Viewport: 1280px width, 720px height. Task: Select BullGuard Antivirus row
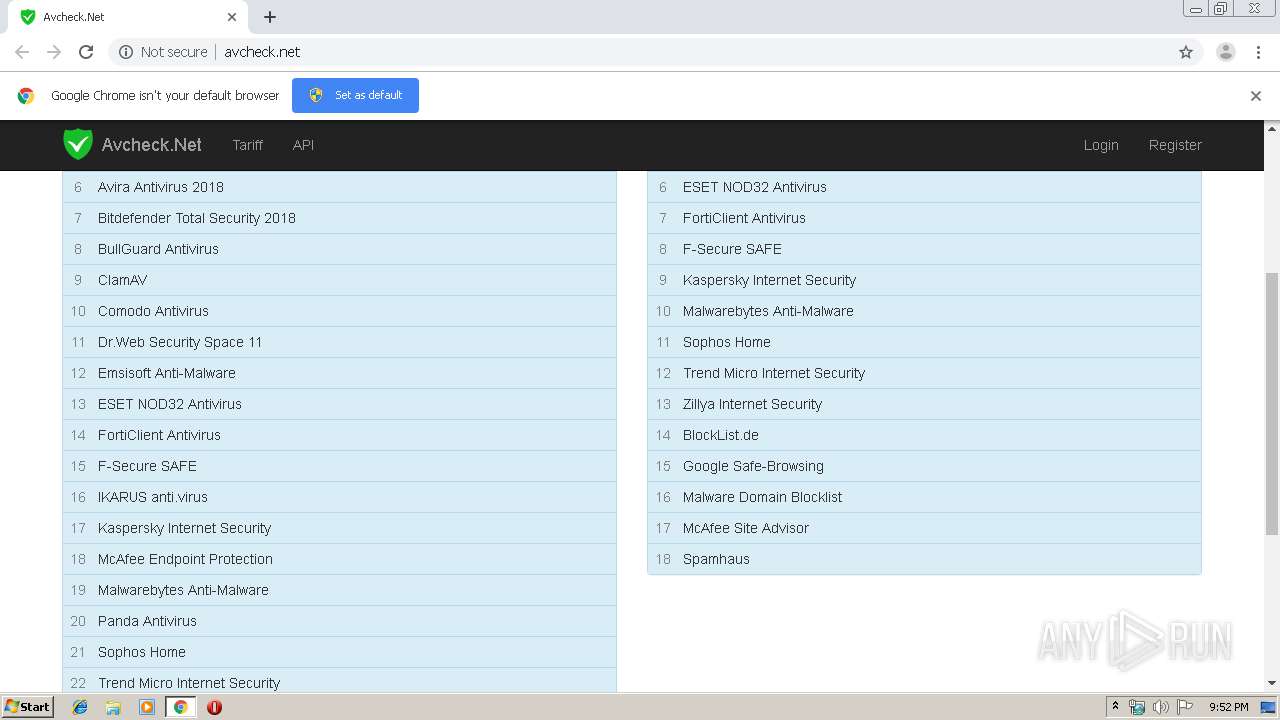tap(339, 249)
